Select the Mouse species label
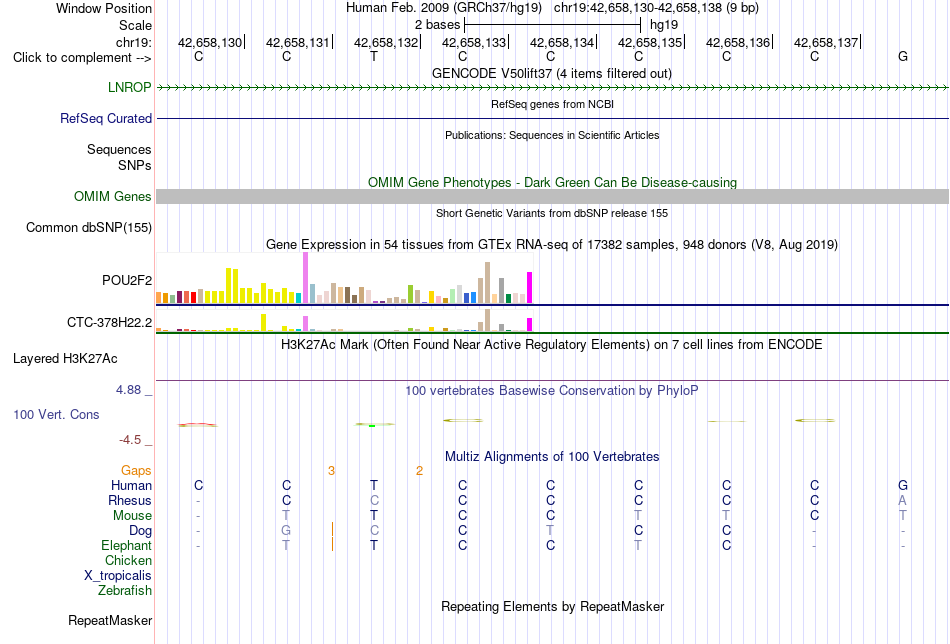Image resolution: width=950 pixels, height=644 pixels. 132,516
